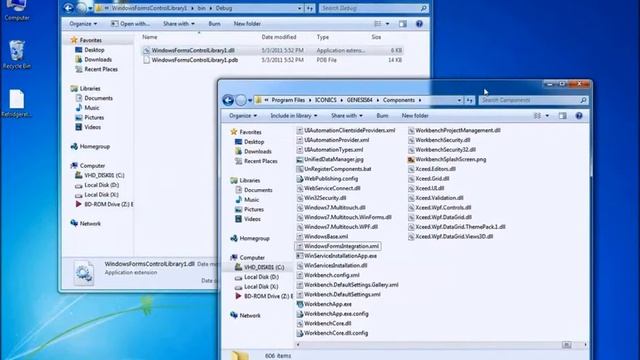Viewport: 640px width, 360px height.
Task: Click Open with in Debug window
Action: click(x=131, y=24)
